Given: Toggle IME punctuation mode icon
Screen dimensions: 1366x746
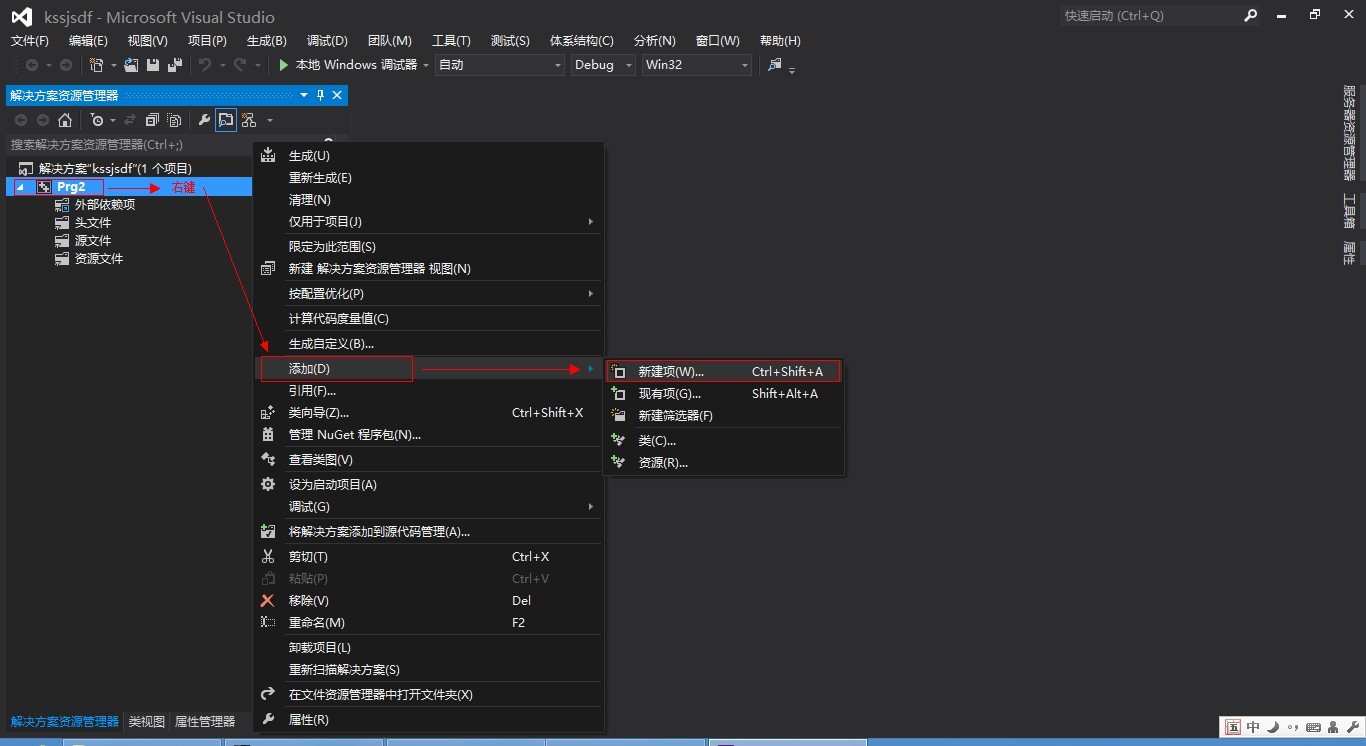Looking at the screenshot, I should click(1293, 728).
